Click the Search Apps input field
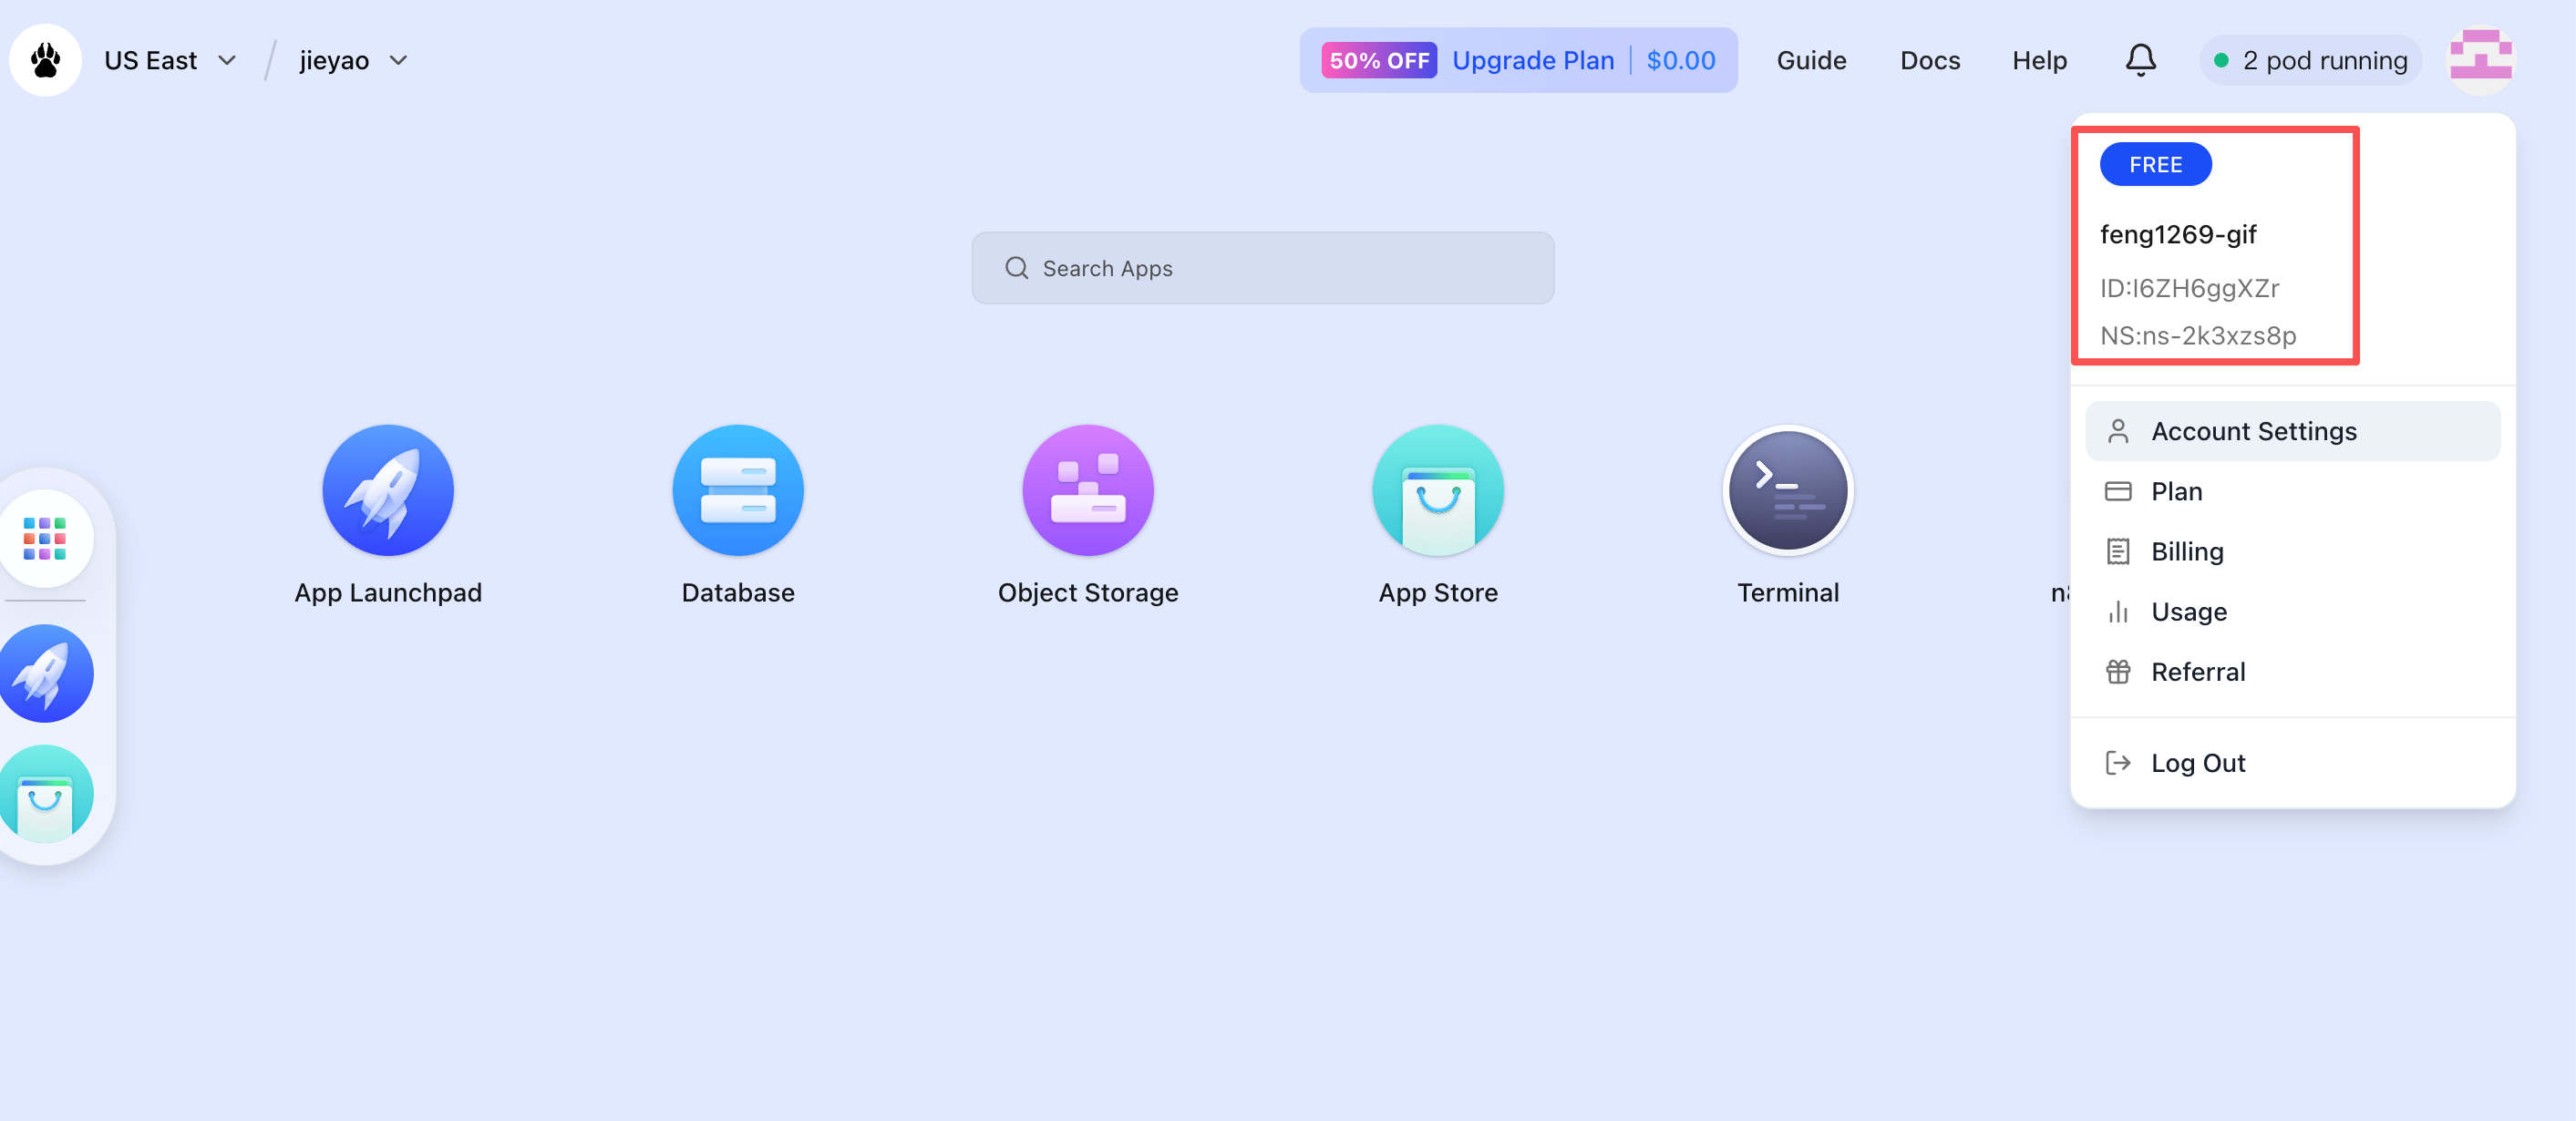 [1262, 268]
